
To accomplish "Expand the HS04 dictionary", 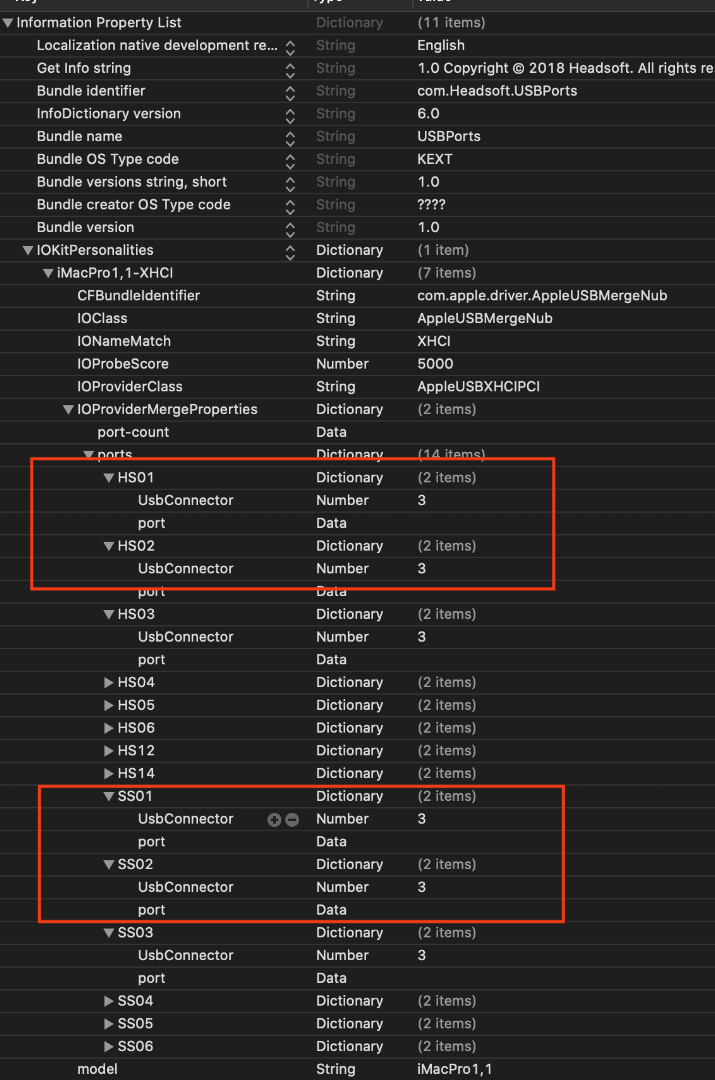I will (x=109, y=683).
